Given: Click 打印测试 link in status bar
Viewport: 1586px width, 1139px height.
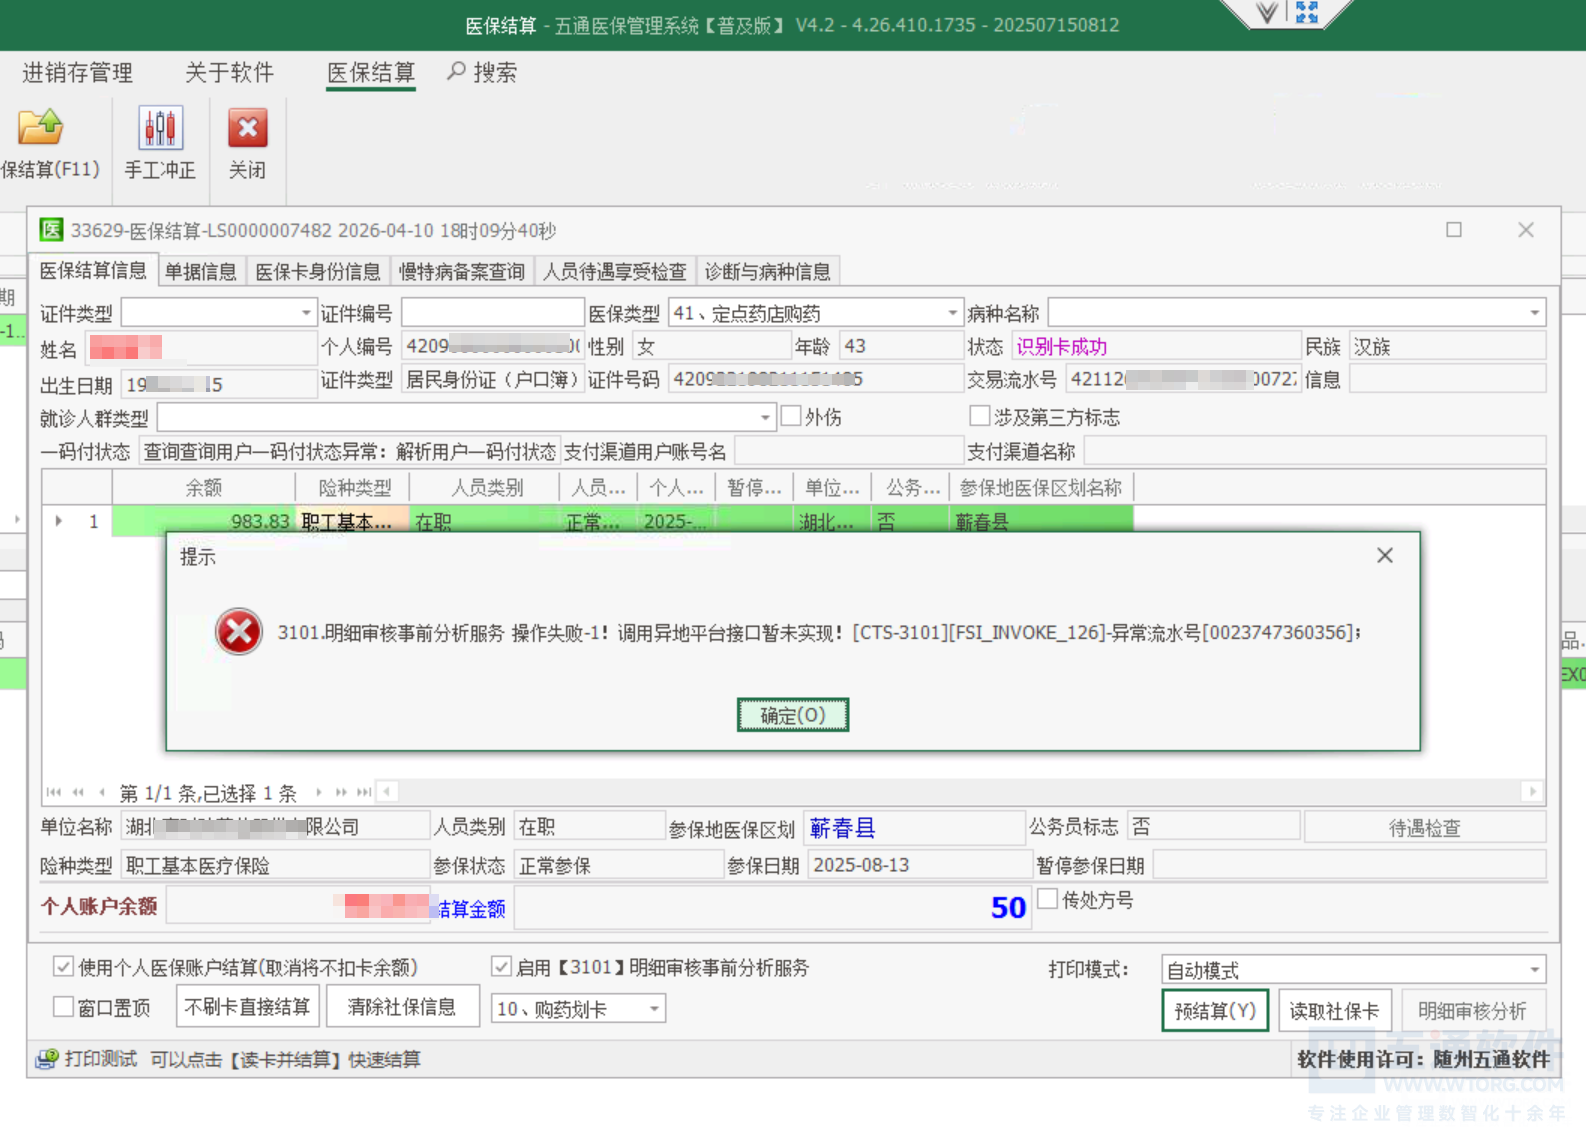Looking at the screenshot, I should tap(100, 1059).
